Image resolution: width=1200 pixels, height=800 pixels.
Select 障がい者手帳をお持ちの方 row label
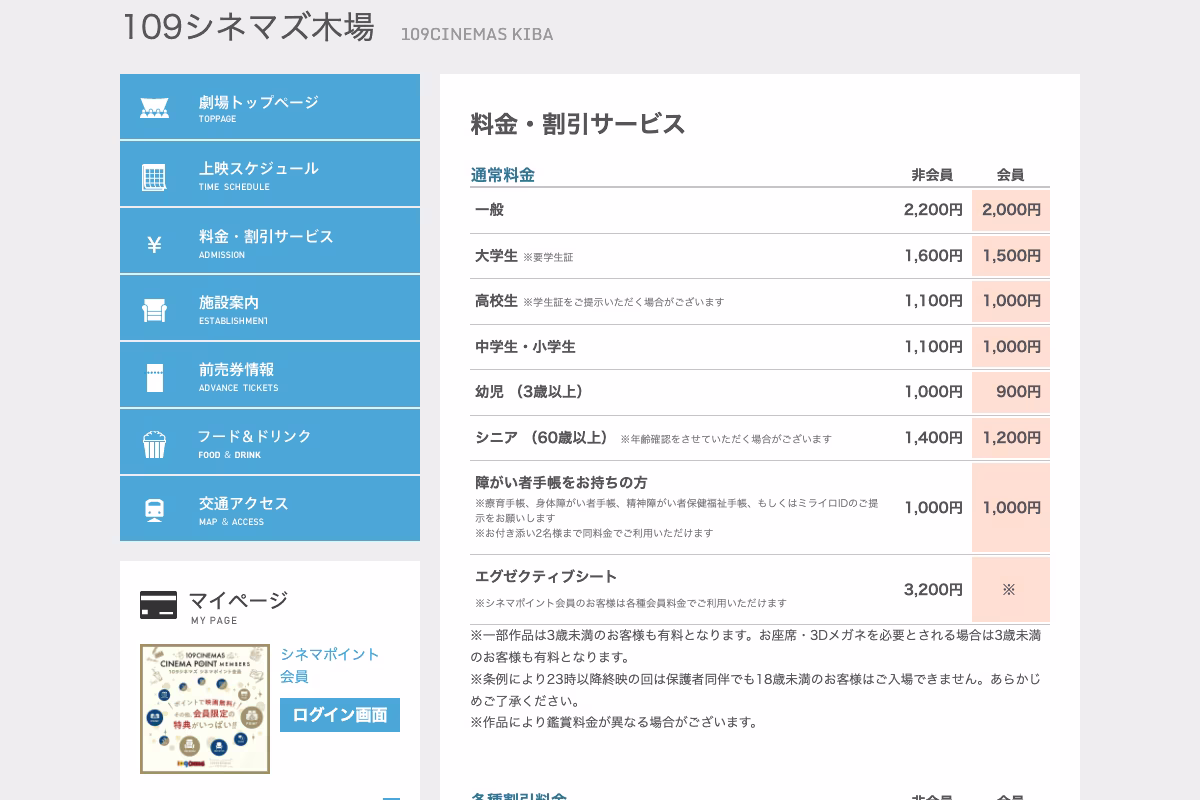[561, 482]
